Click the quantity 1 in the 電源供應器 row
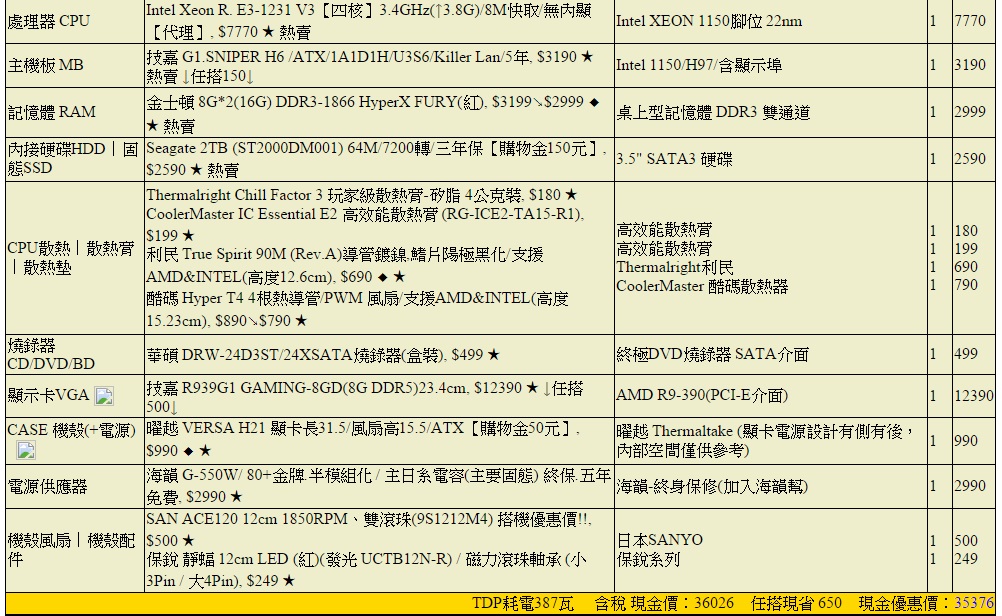The image size is (1002, 616). pyautogui.click(x=933, y=486)
